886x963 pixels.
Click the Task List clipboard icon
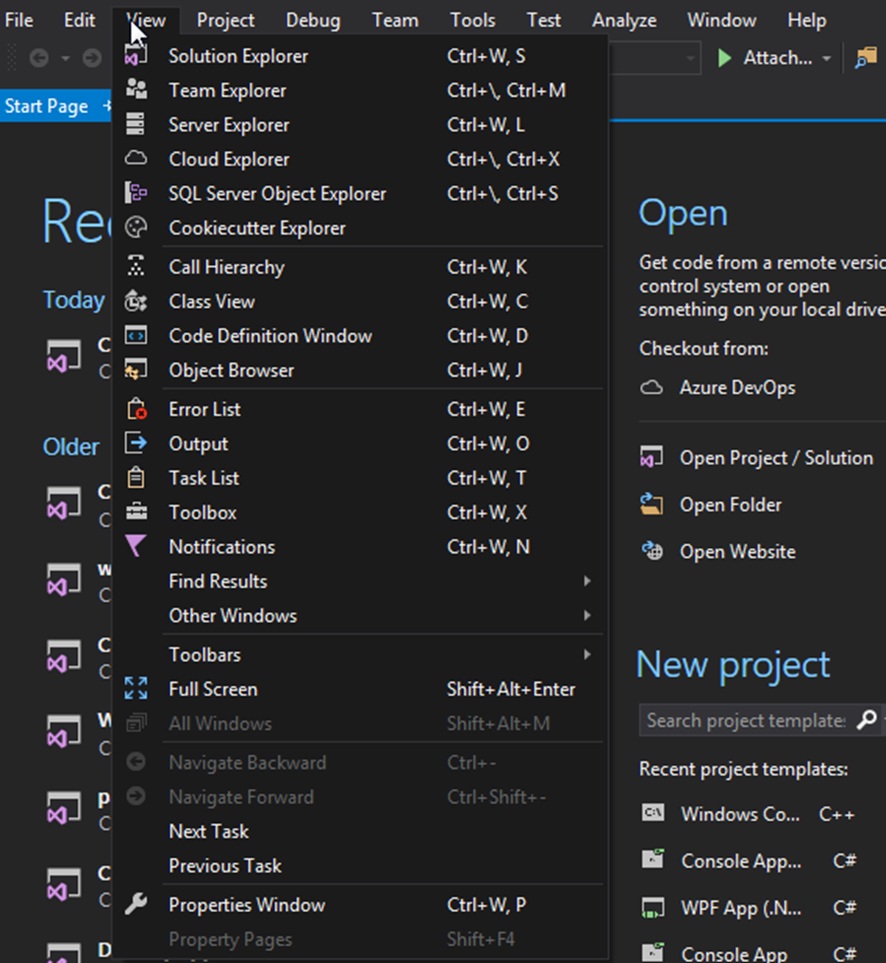point(136,478)
